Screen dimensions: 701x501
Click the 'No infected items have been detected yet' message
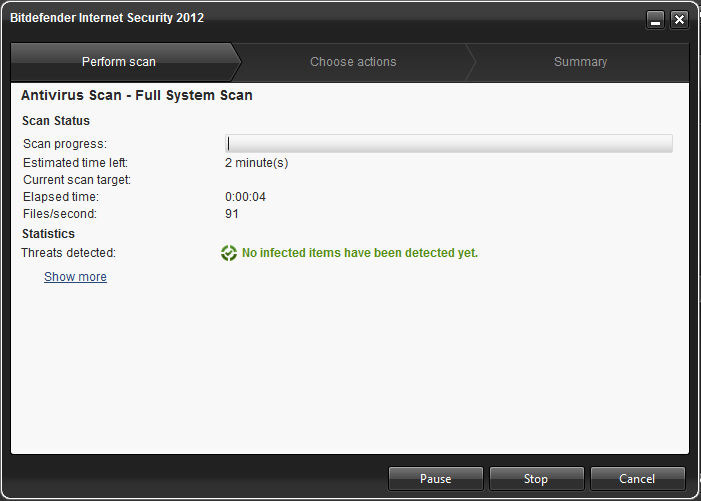click(360, 253)
